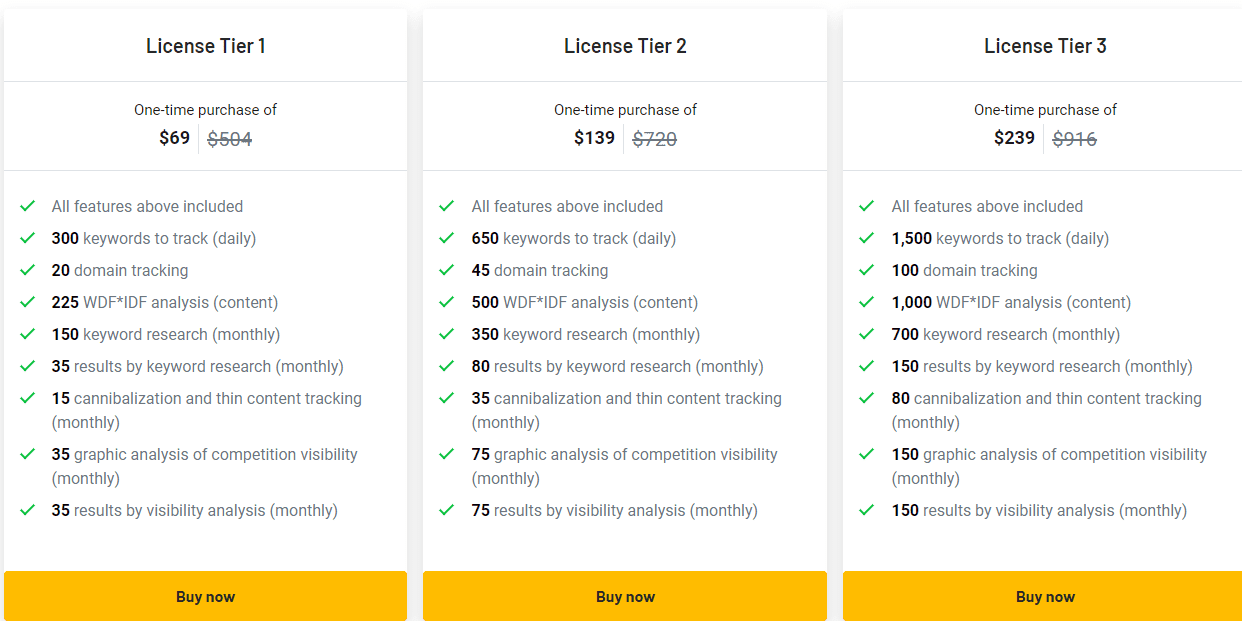
Task: Click All features above included in Tier 1
Action: coord(147,206)
